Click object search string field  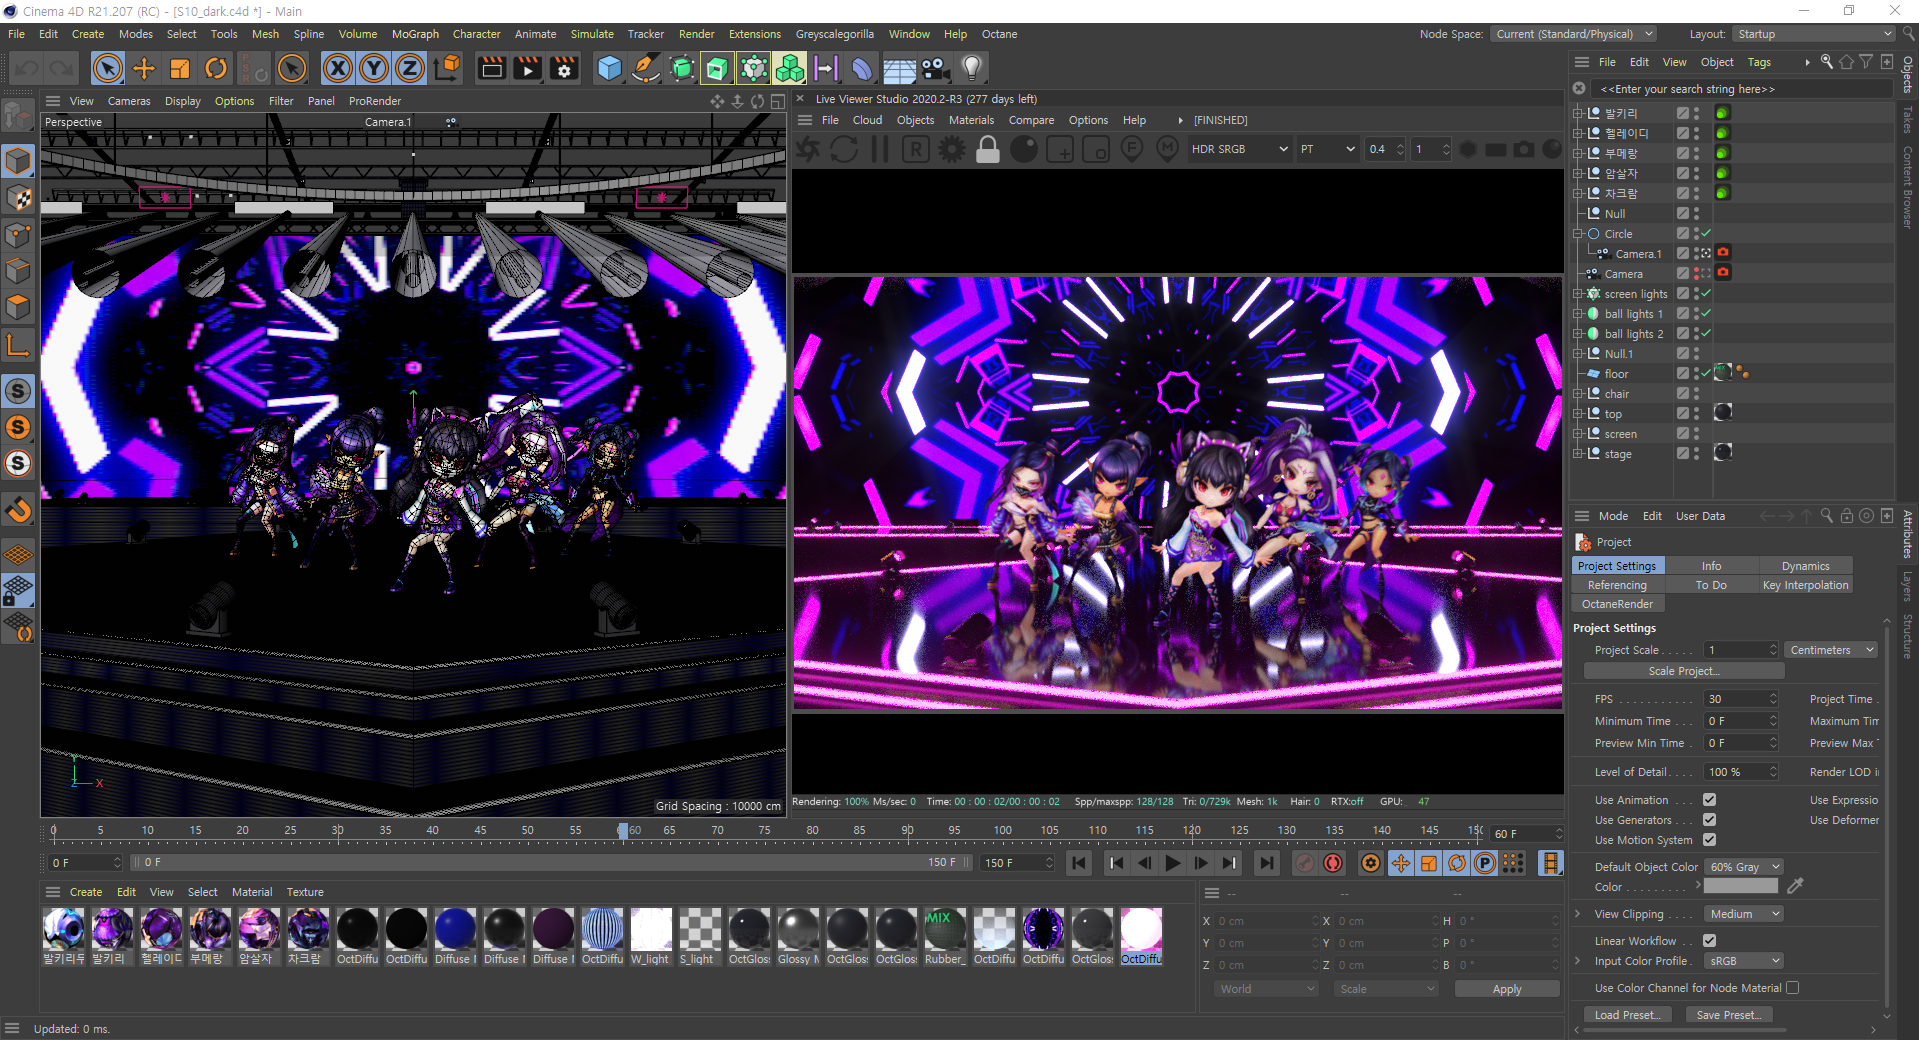click(1740, 89)
